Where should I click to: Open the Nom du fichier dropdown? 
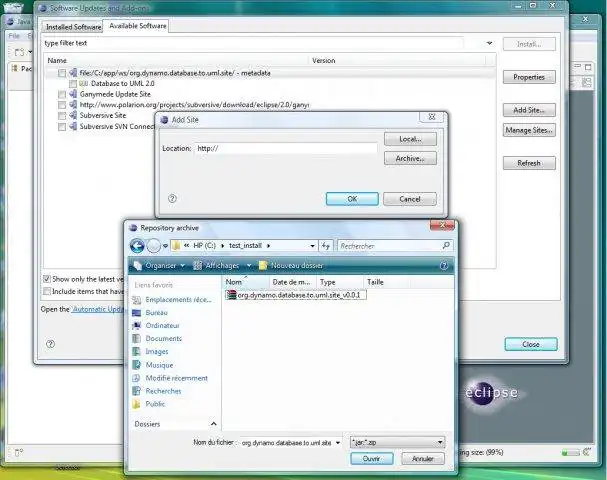(x=338, y=442)
